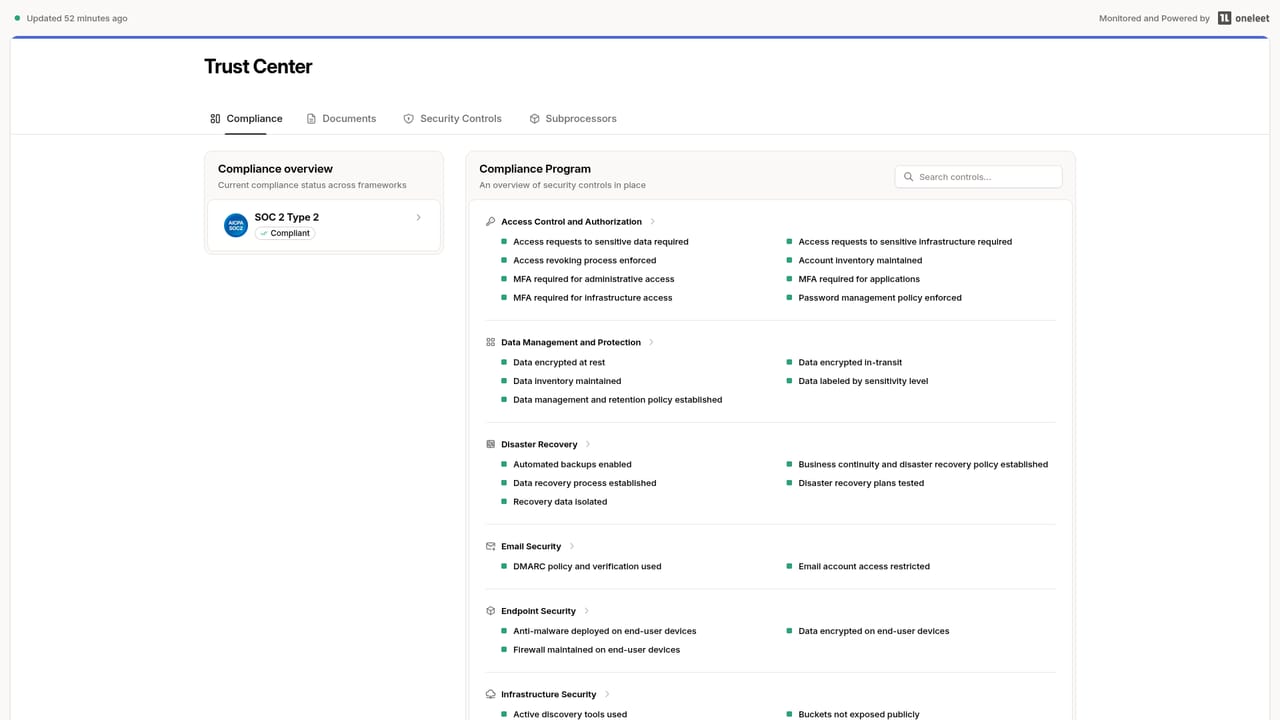
Task: Expand the Endpoint Security chevron
Action: tap(586, 611)
